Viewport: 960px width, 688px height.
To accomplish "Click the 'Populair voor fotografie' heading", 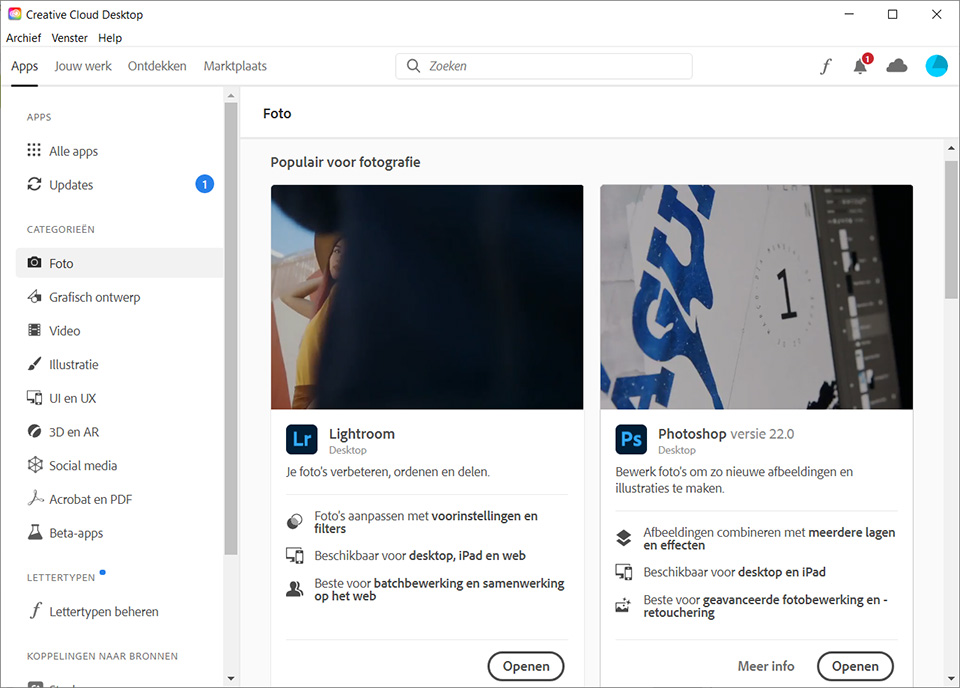I will tap(345, 162).
